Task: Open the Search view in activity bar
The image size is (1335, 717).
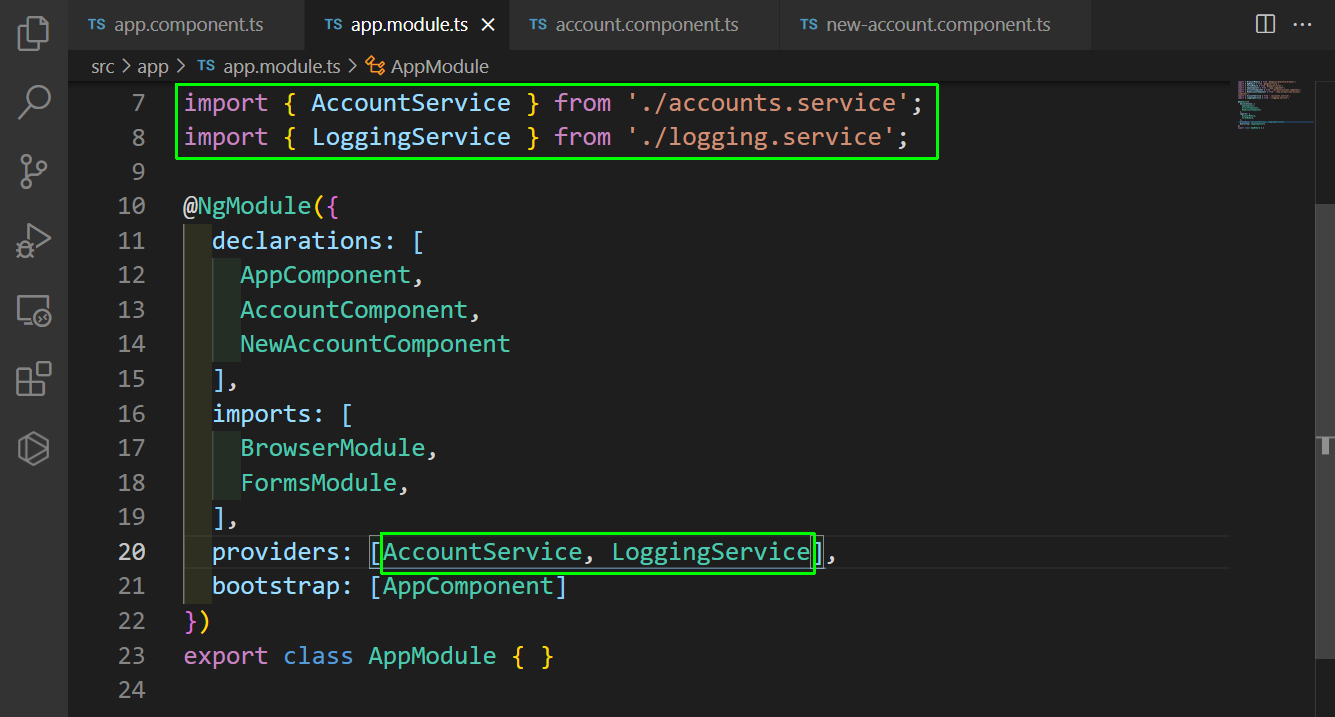Action: (x=34, y=101)
